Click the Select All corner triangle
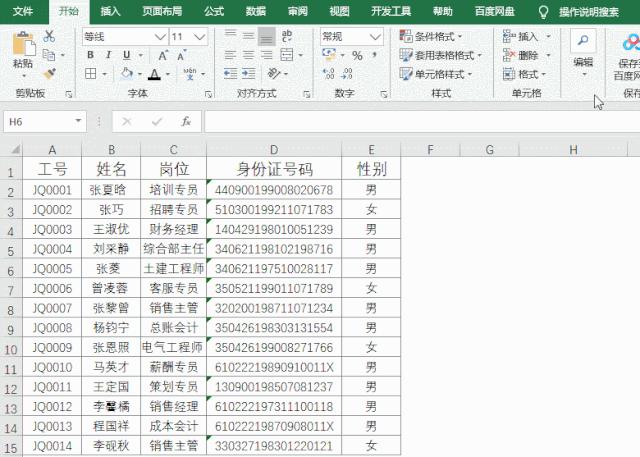 (x=15, y=150)
